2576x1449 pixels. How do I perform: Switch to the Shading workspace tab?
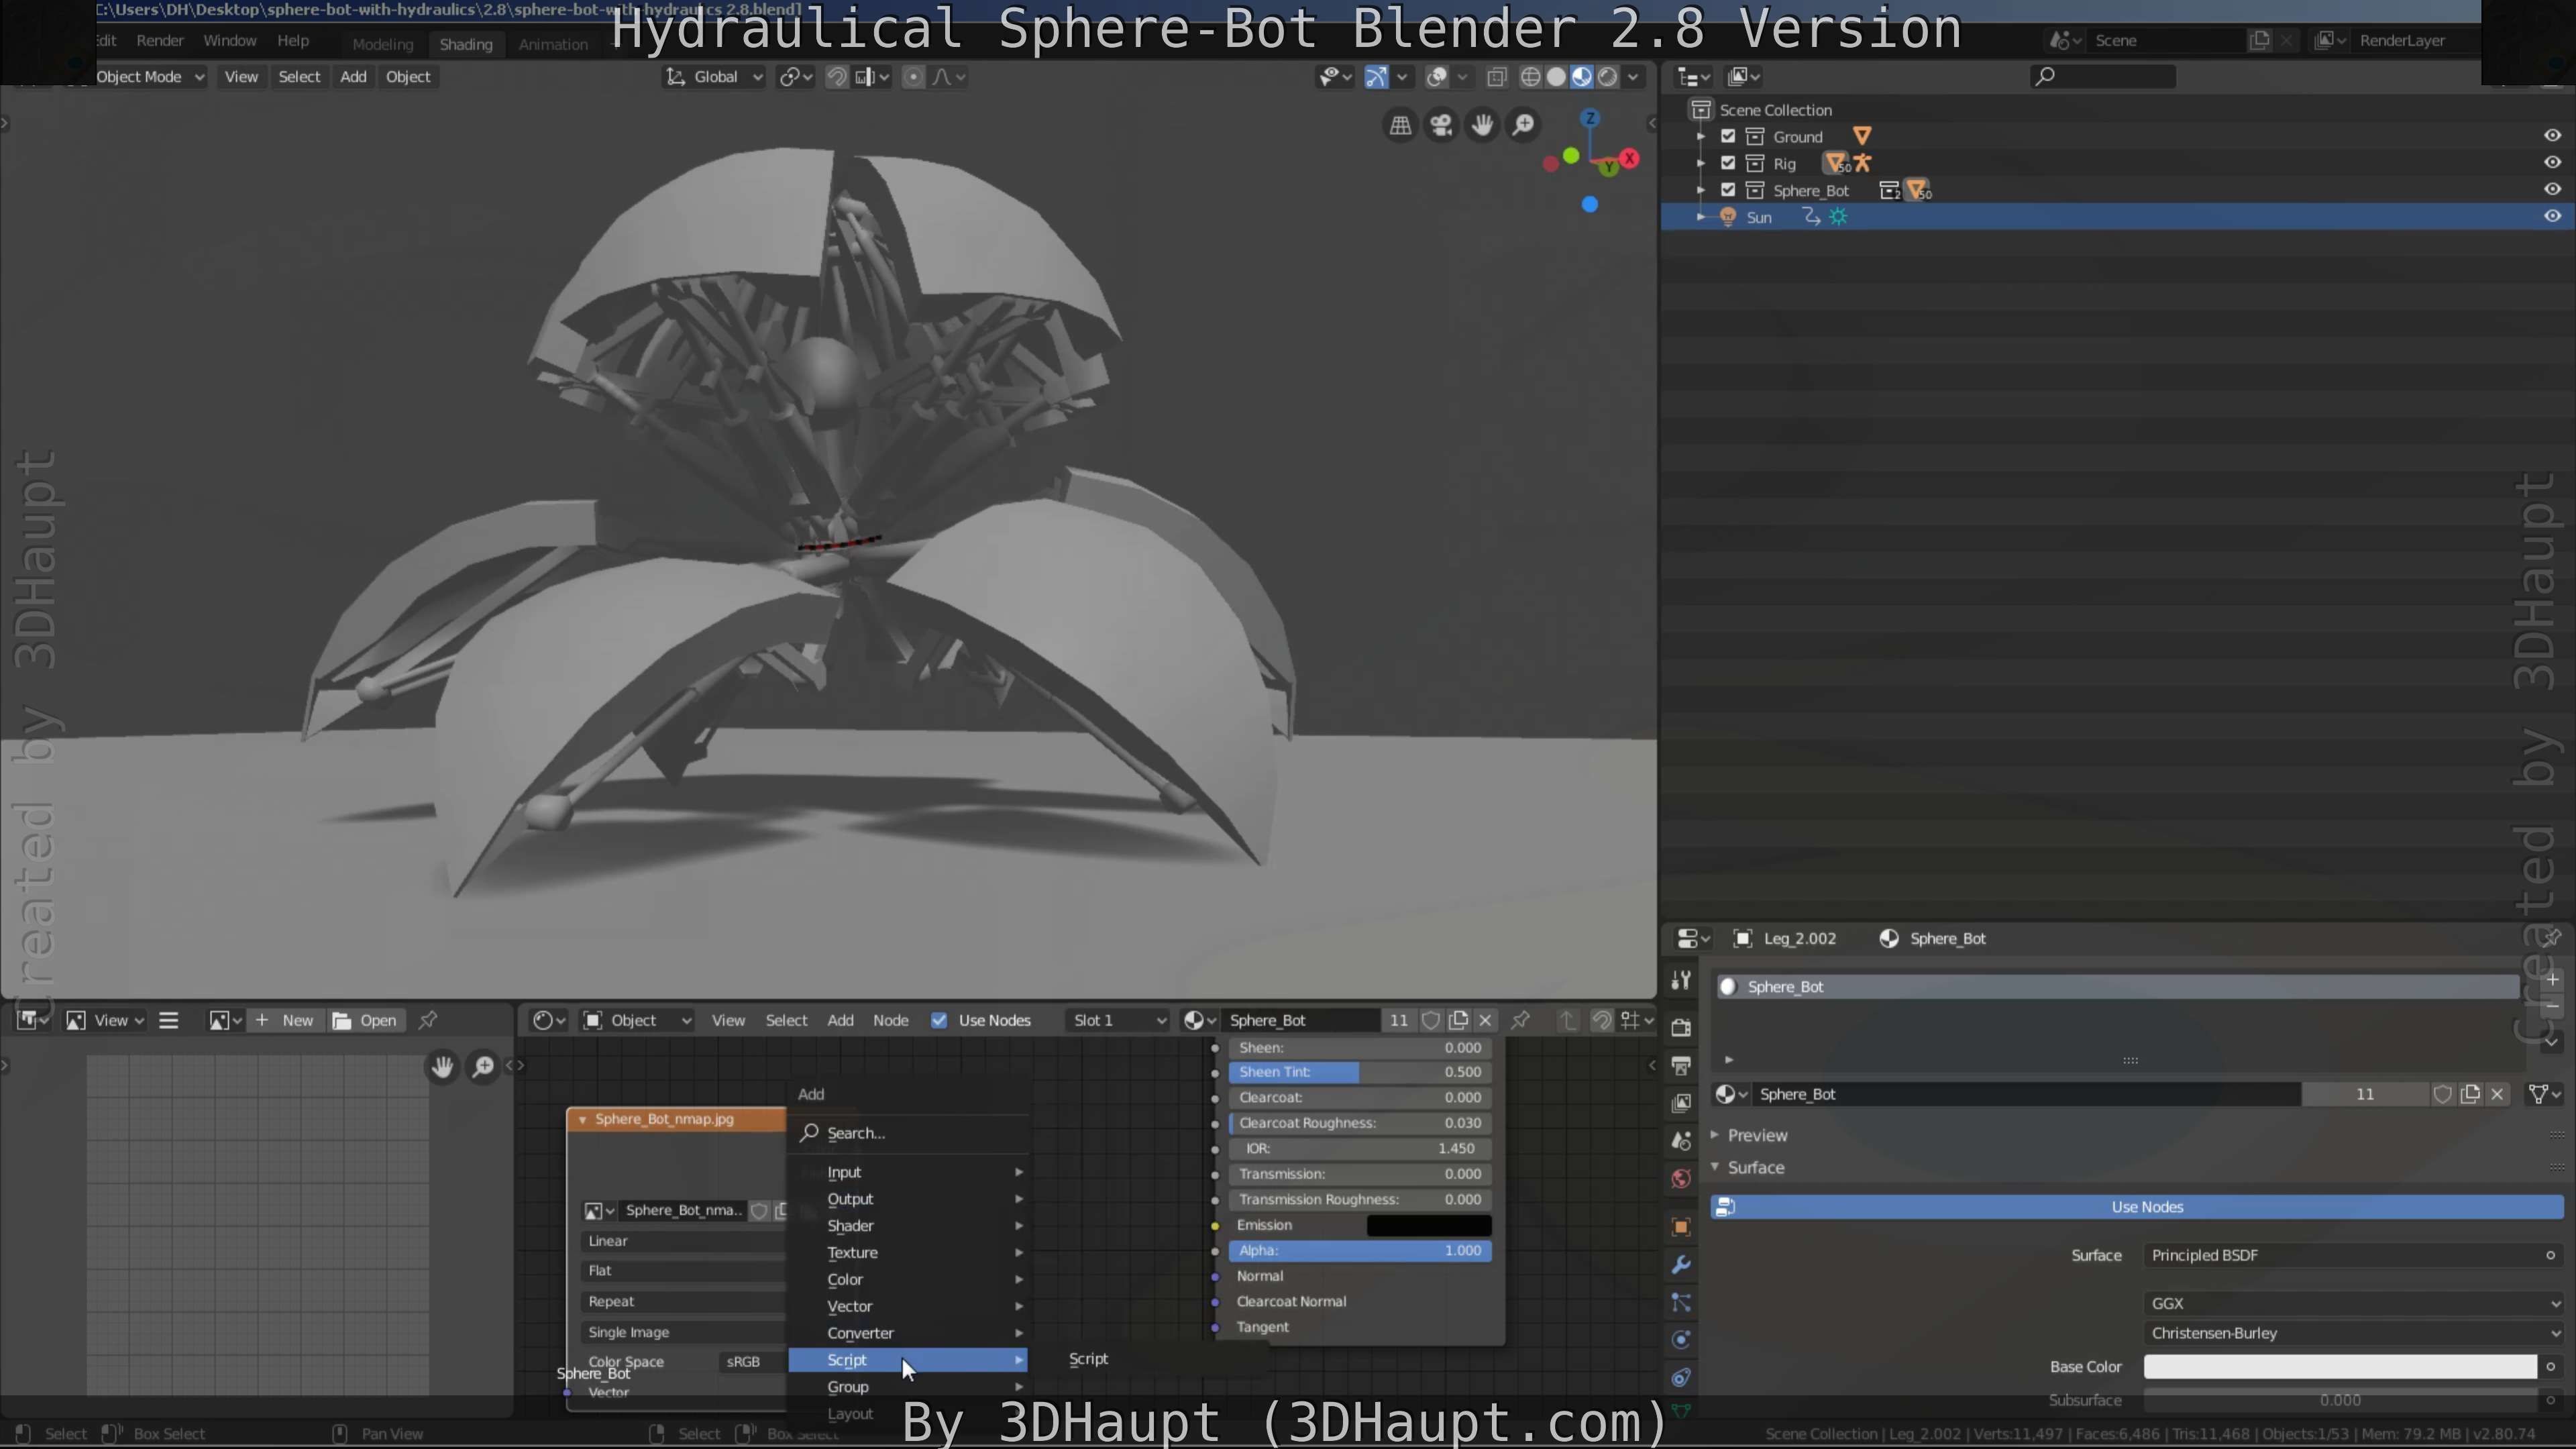pyautogui.click(x=466, y=44)
